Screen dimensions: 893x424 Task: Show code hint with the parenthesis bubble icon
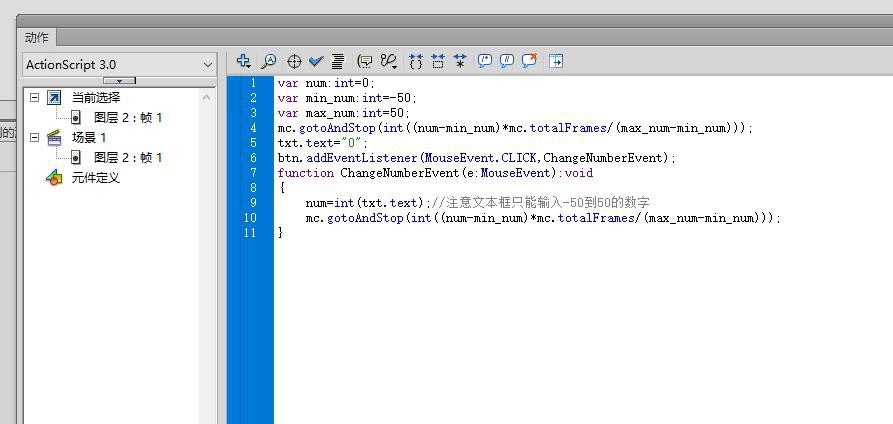(364, 61)
